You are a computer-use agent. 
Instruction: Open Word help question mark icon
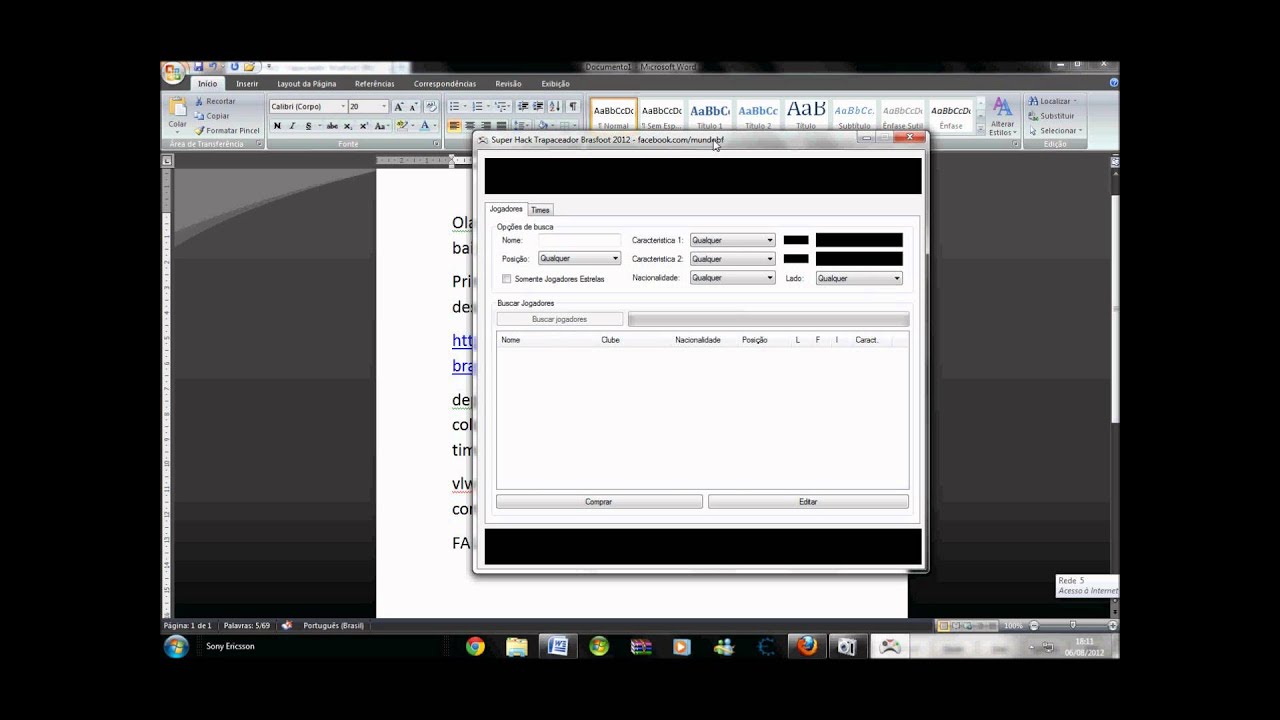1114,84
